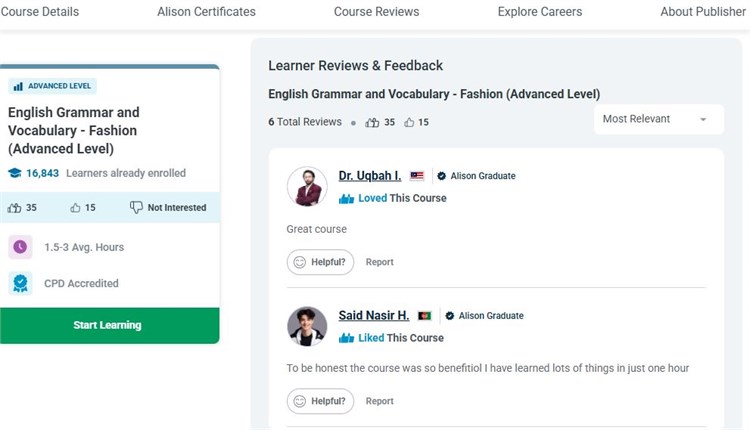Click the 1.5-3 Avg. Hours text

(84, 247)
